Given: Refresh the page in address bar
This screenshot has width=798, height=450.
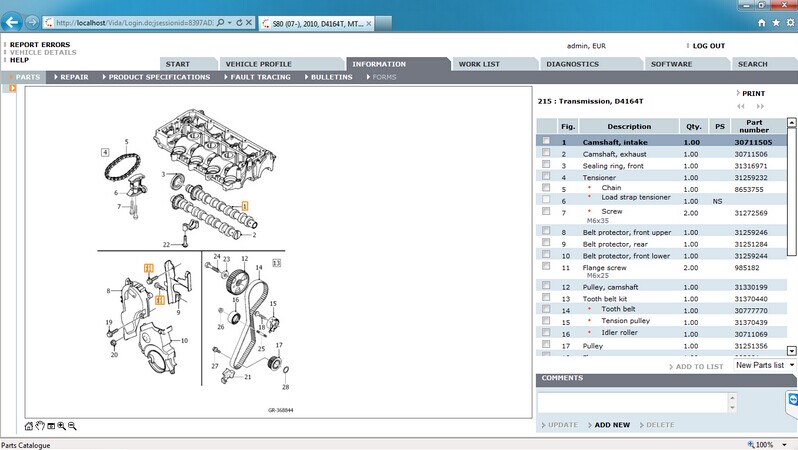Looking at the screenshot, I should [239, 22].
